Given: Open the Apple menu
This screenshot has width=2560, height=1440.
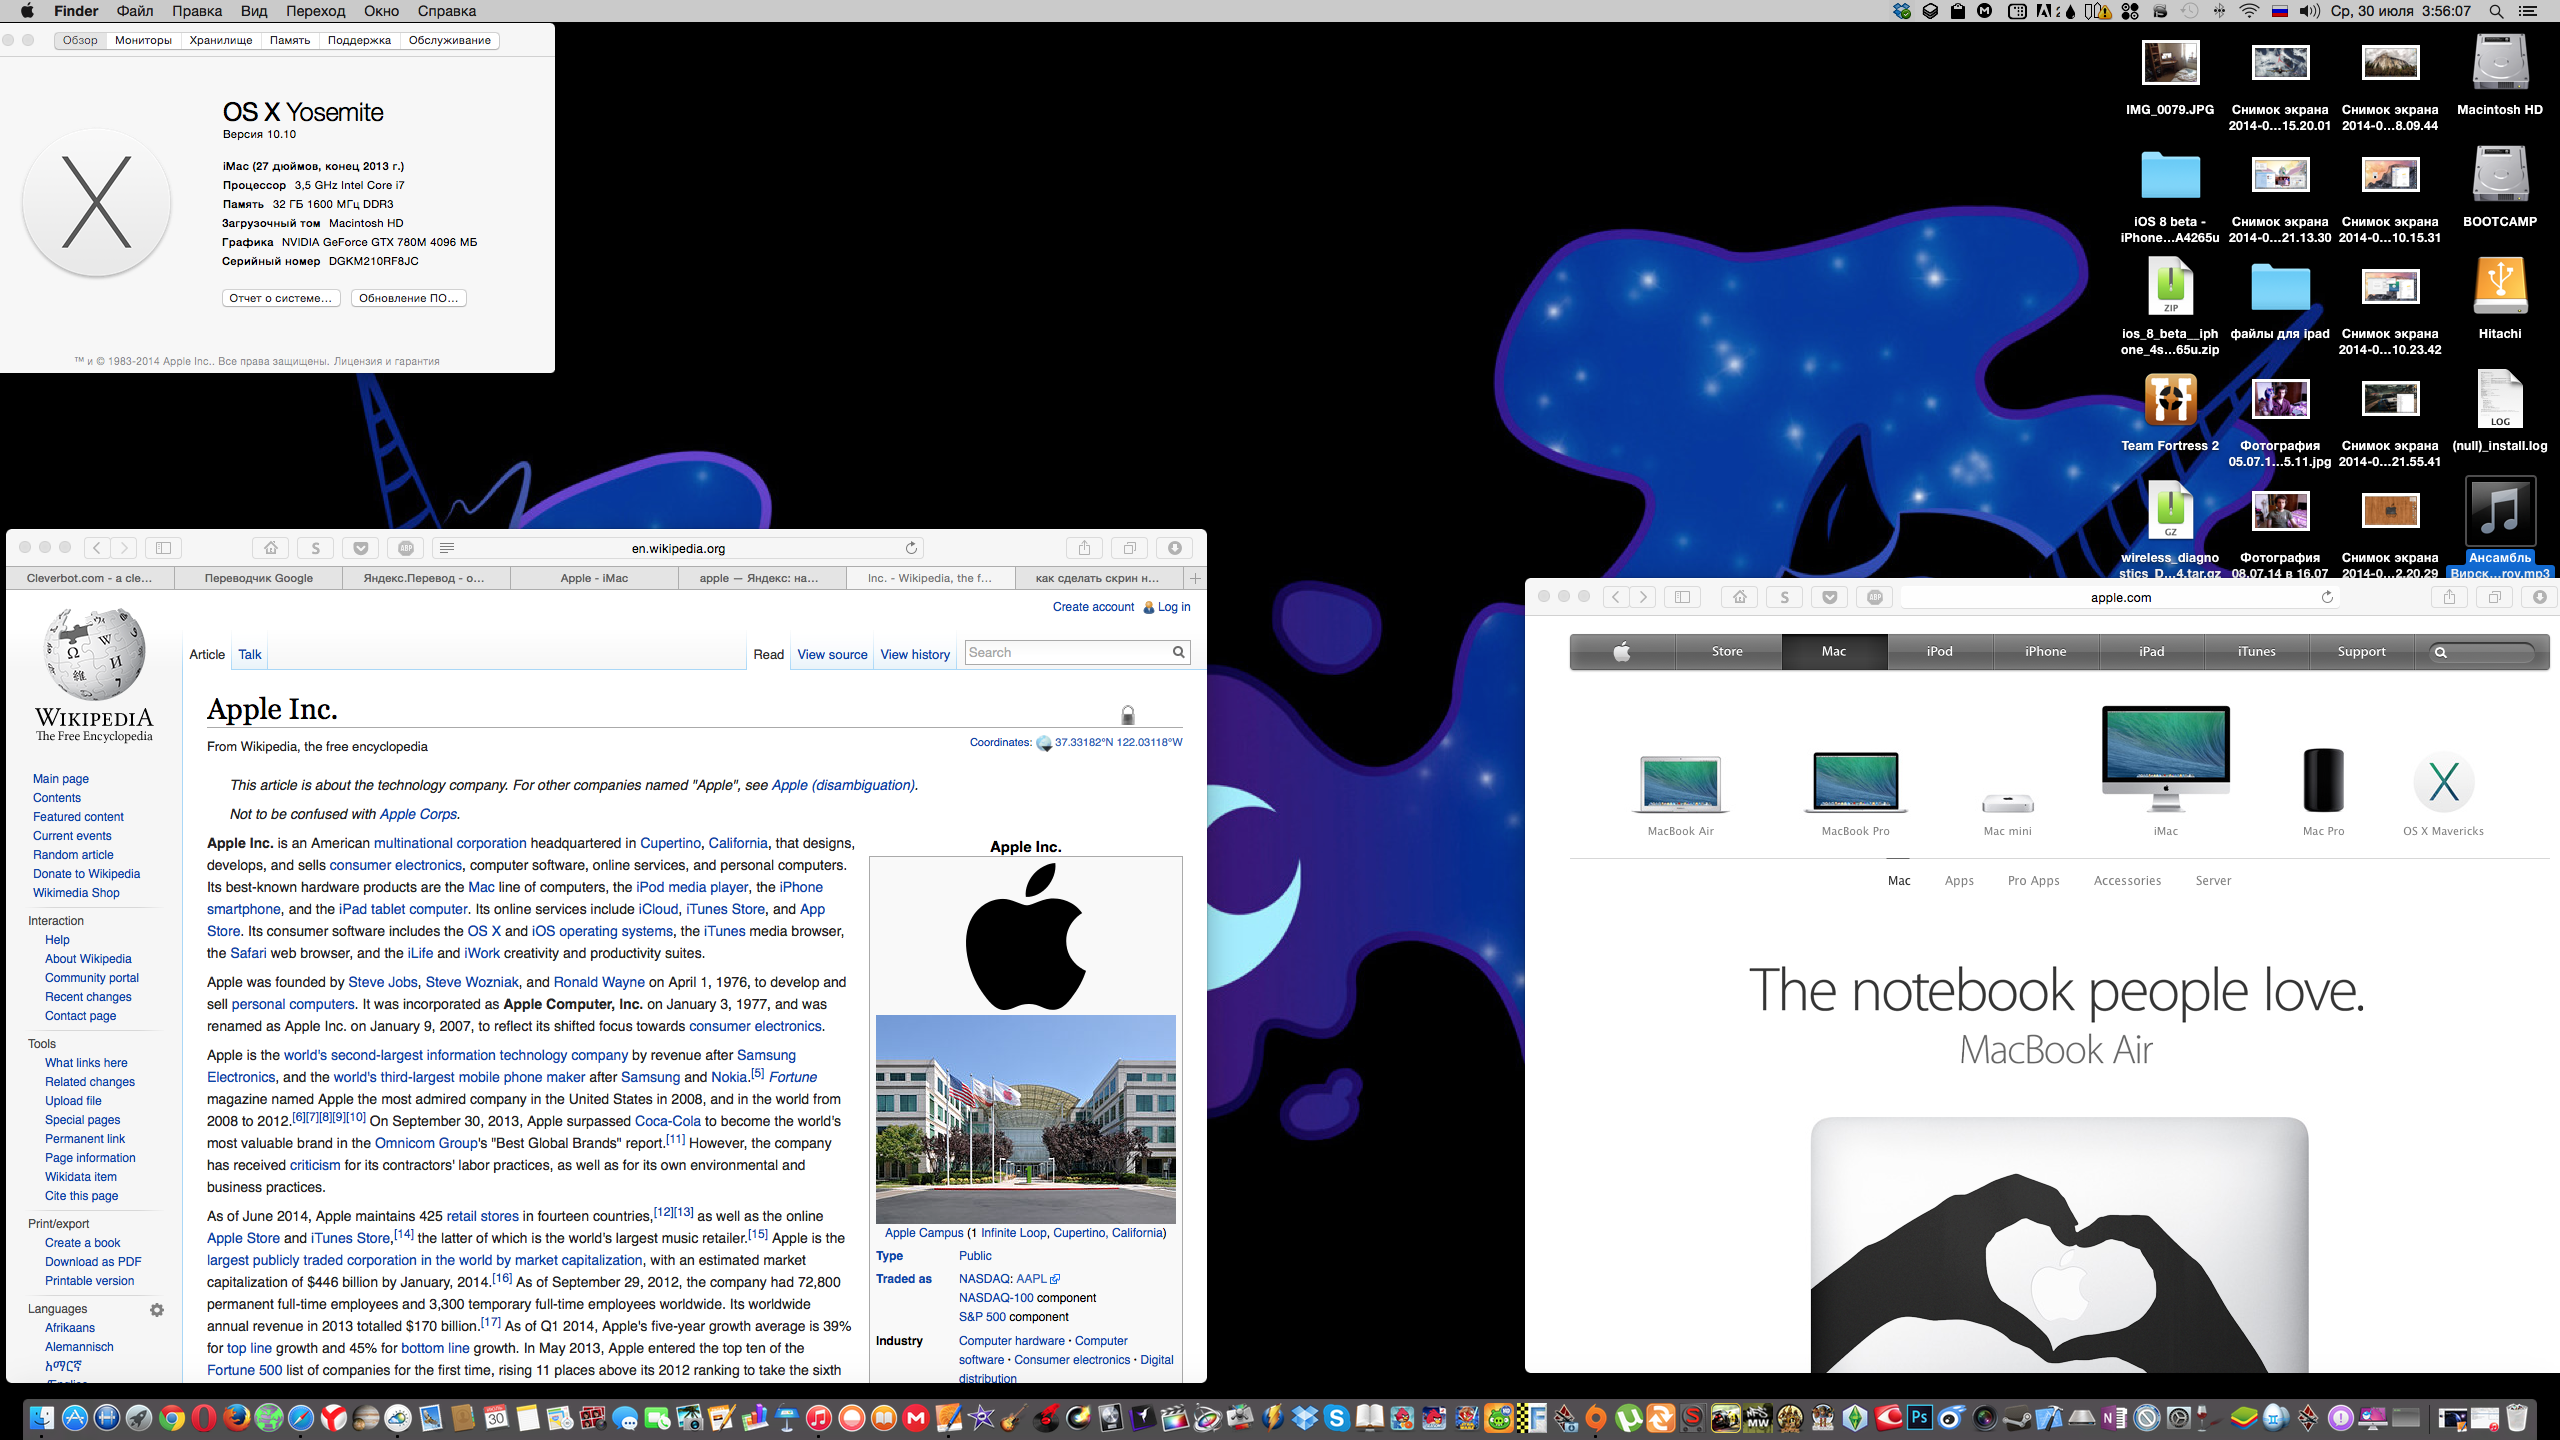Looking at the screenshot, I should 27,11.
